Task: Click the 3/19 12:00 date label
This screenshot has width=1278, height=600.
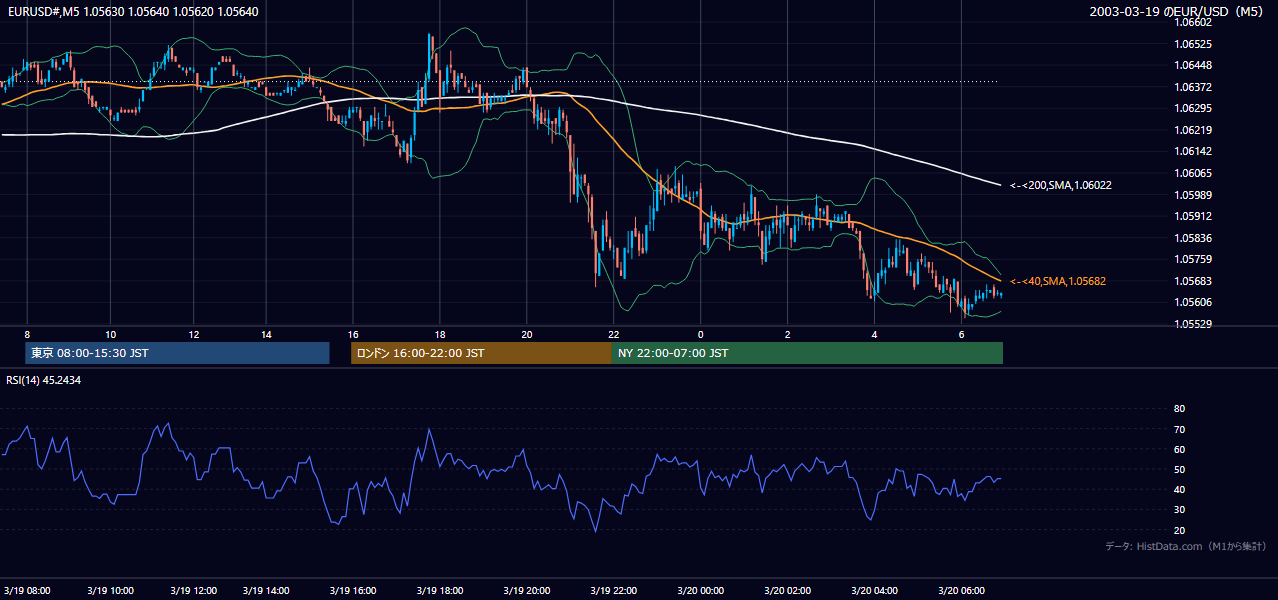Action: [x=194, y=591]
